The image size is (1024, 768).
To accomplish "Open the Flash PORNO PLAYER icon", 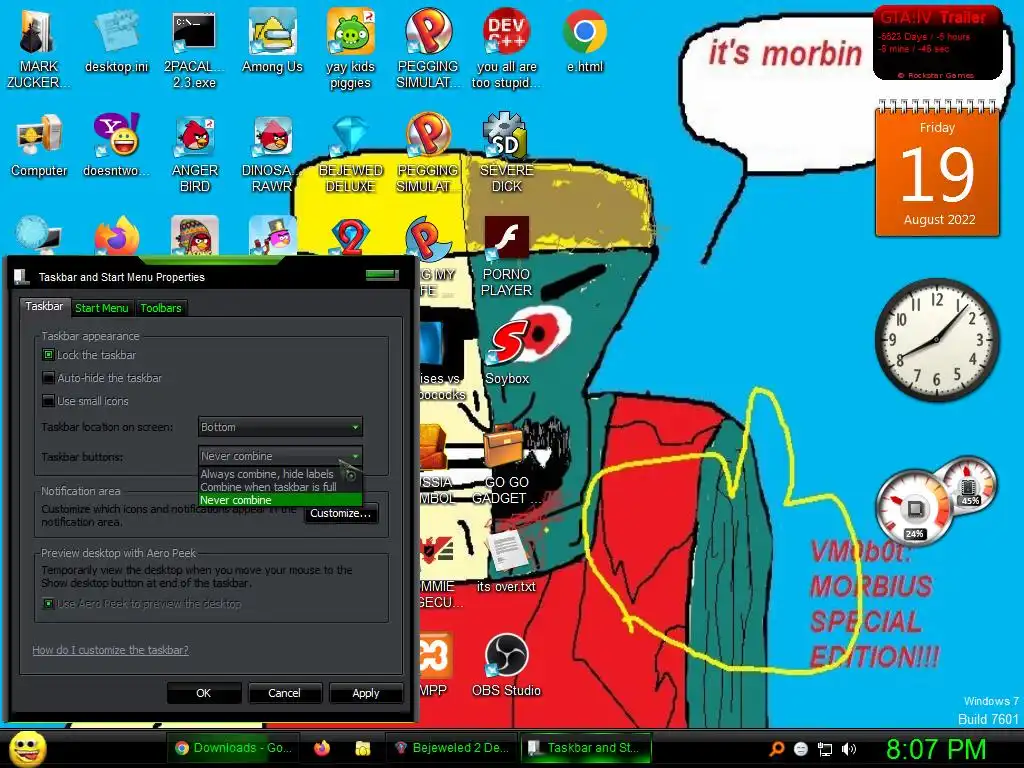I will [506, 256].
